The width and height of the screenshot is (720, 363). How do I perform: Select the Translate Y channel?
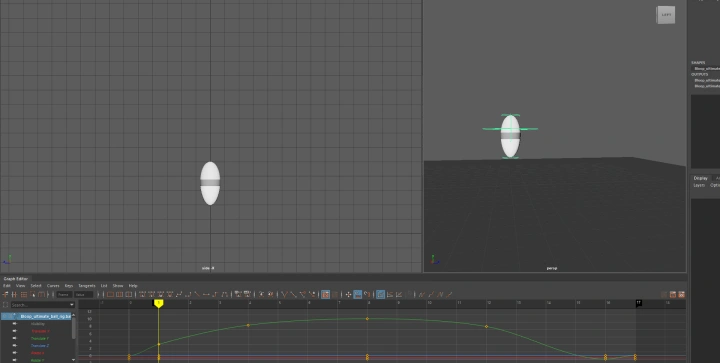(x=40, y=339)
